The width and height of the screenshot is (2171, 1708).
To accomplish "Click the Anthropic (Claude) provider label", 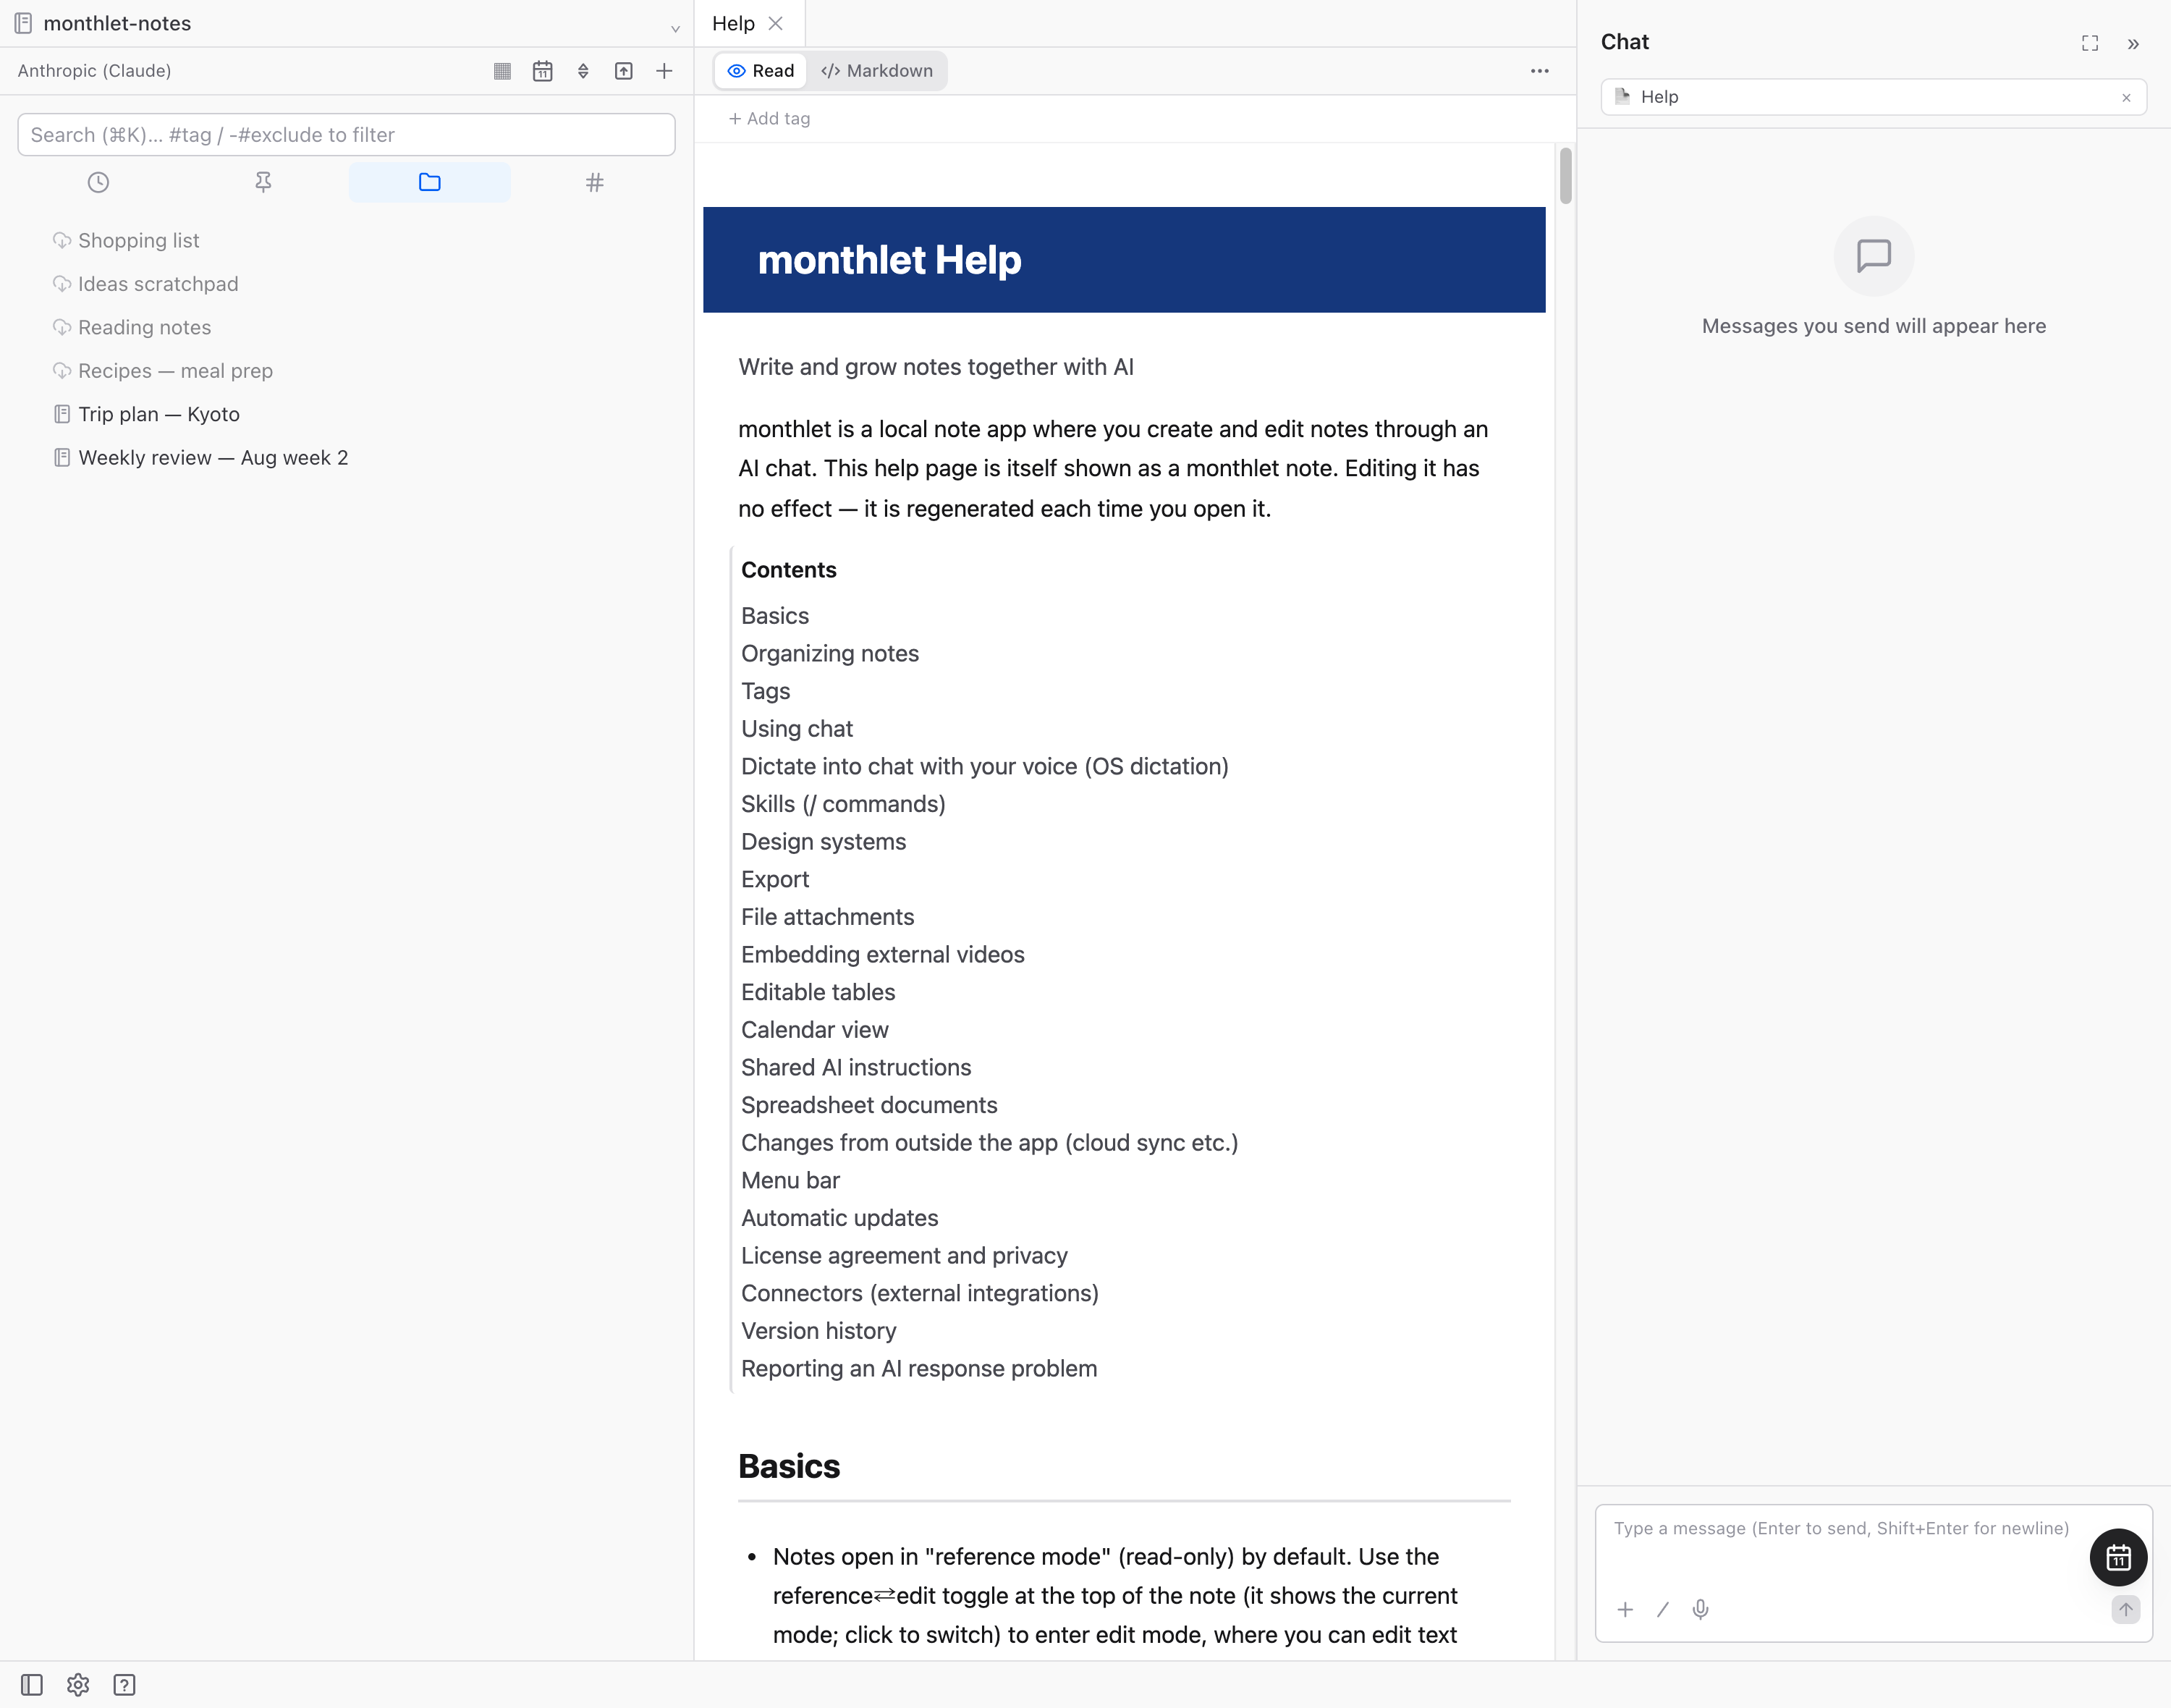I will tap(94, 71).
